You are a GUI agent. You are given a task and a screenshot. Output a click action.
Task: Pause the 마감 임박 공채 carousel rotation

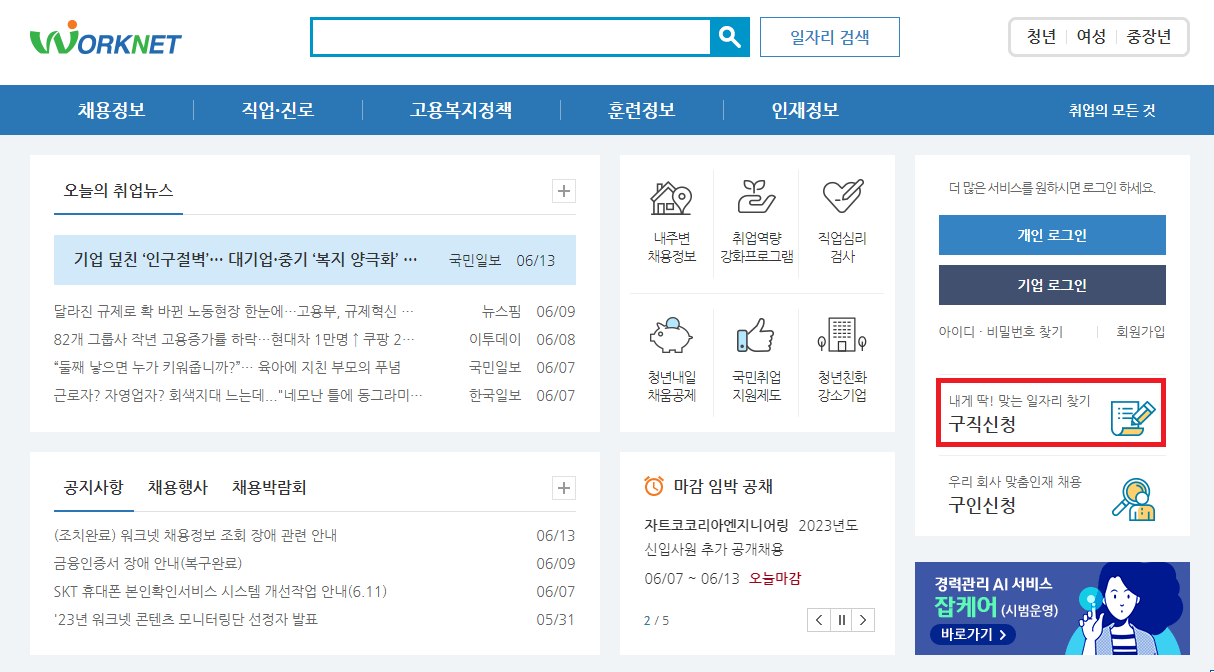coord(841,619)
